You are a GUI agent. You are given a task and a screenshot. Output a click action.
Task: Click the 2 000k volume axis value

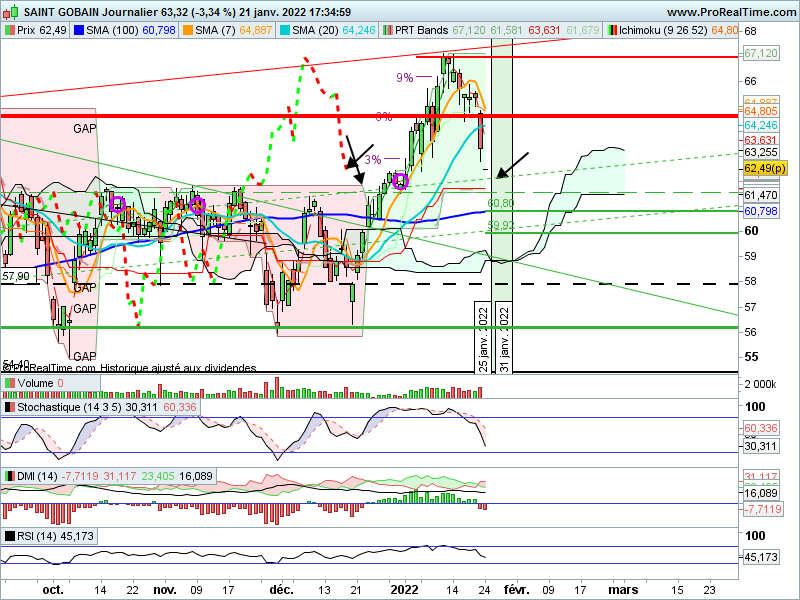(x=760, y=384)
